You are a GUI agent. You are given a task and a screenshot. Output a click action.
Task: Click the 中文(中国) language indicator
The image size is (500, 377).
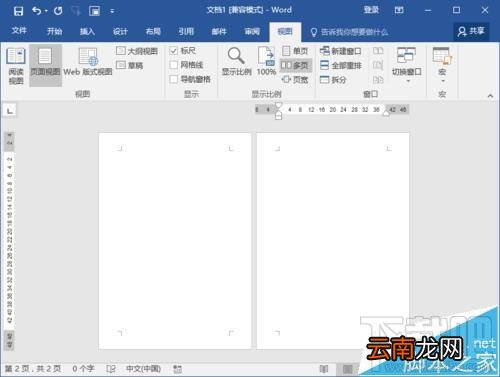(143, 369)
